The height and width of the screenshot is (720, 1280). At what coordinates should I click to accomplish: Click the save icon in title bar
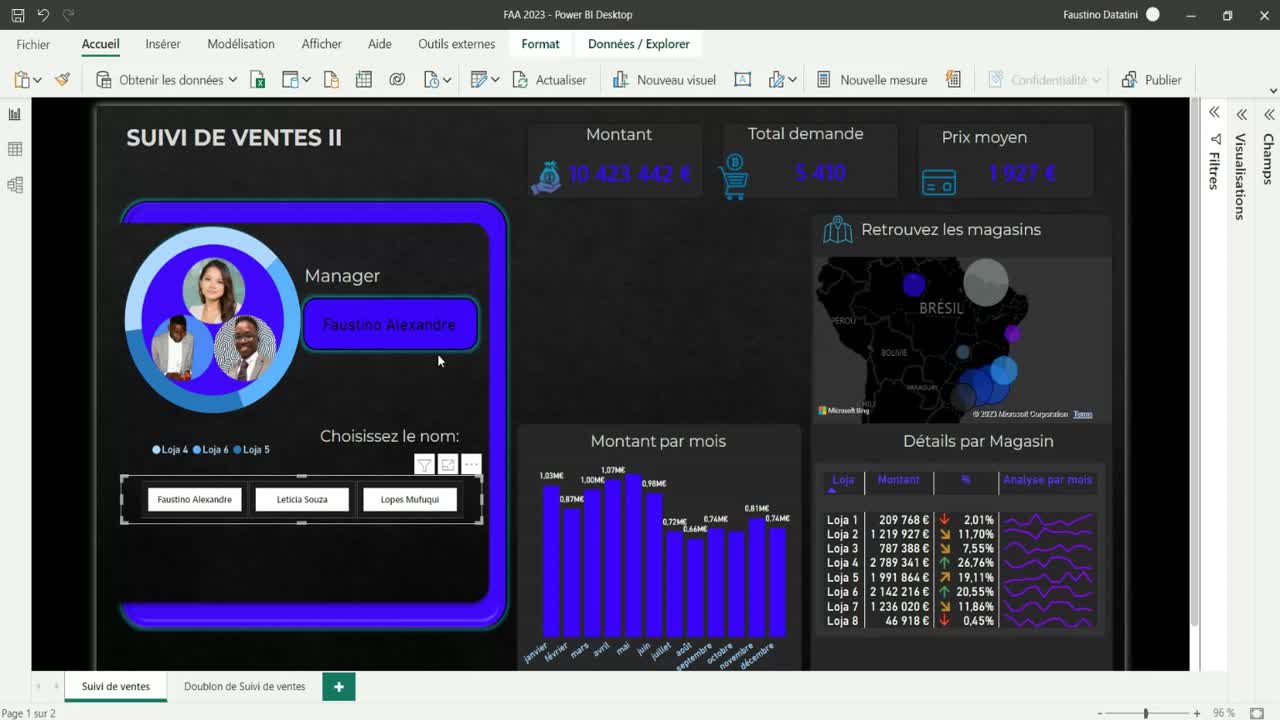point(18,15)
